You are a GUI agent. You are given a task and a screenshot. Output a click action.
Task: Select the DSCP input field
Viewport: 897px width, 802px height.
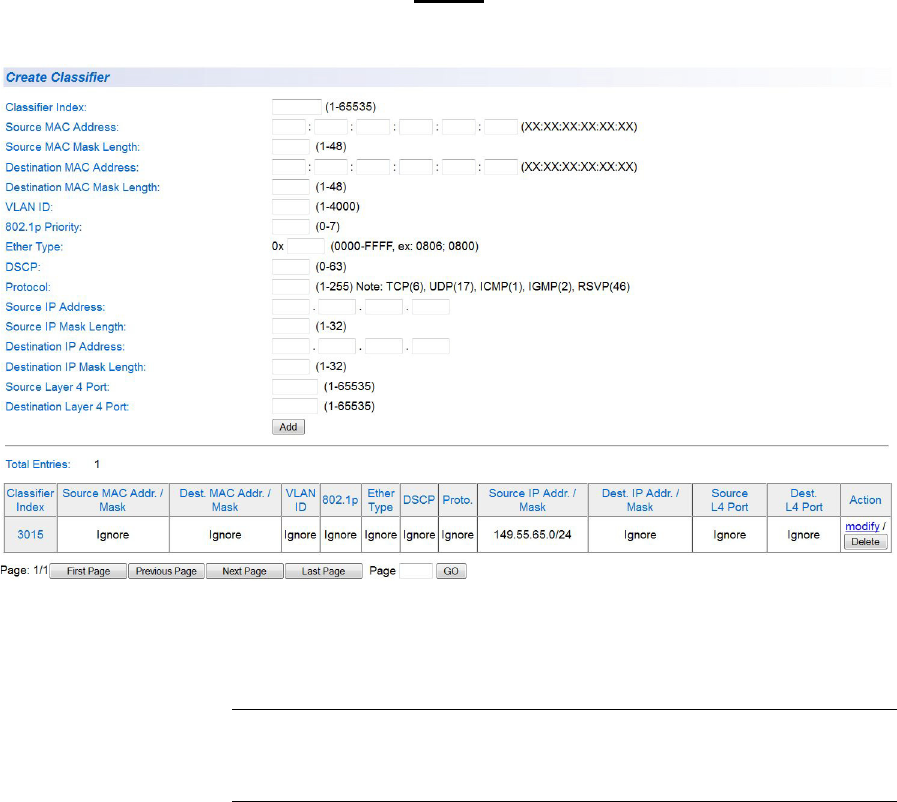coord(291,267)
